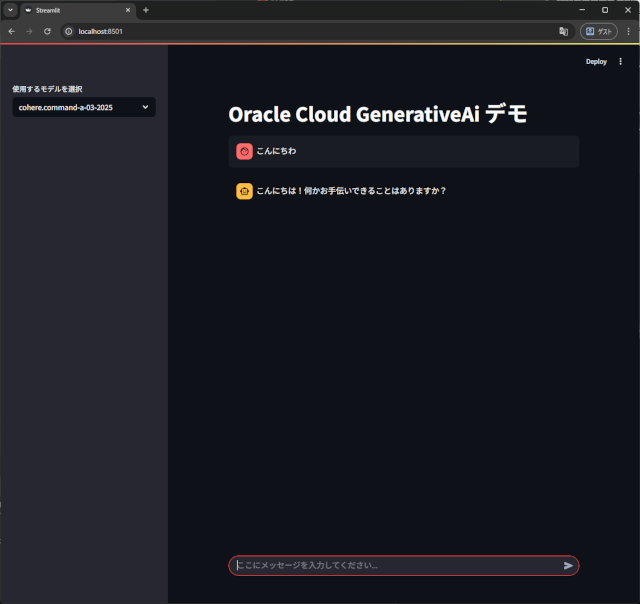Select the Streamlit browser tab

click(78, 10)
